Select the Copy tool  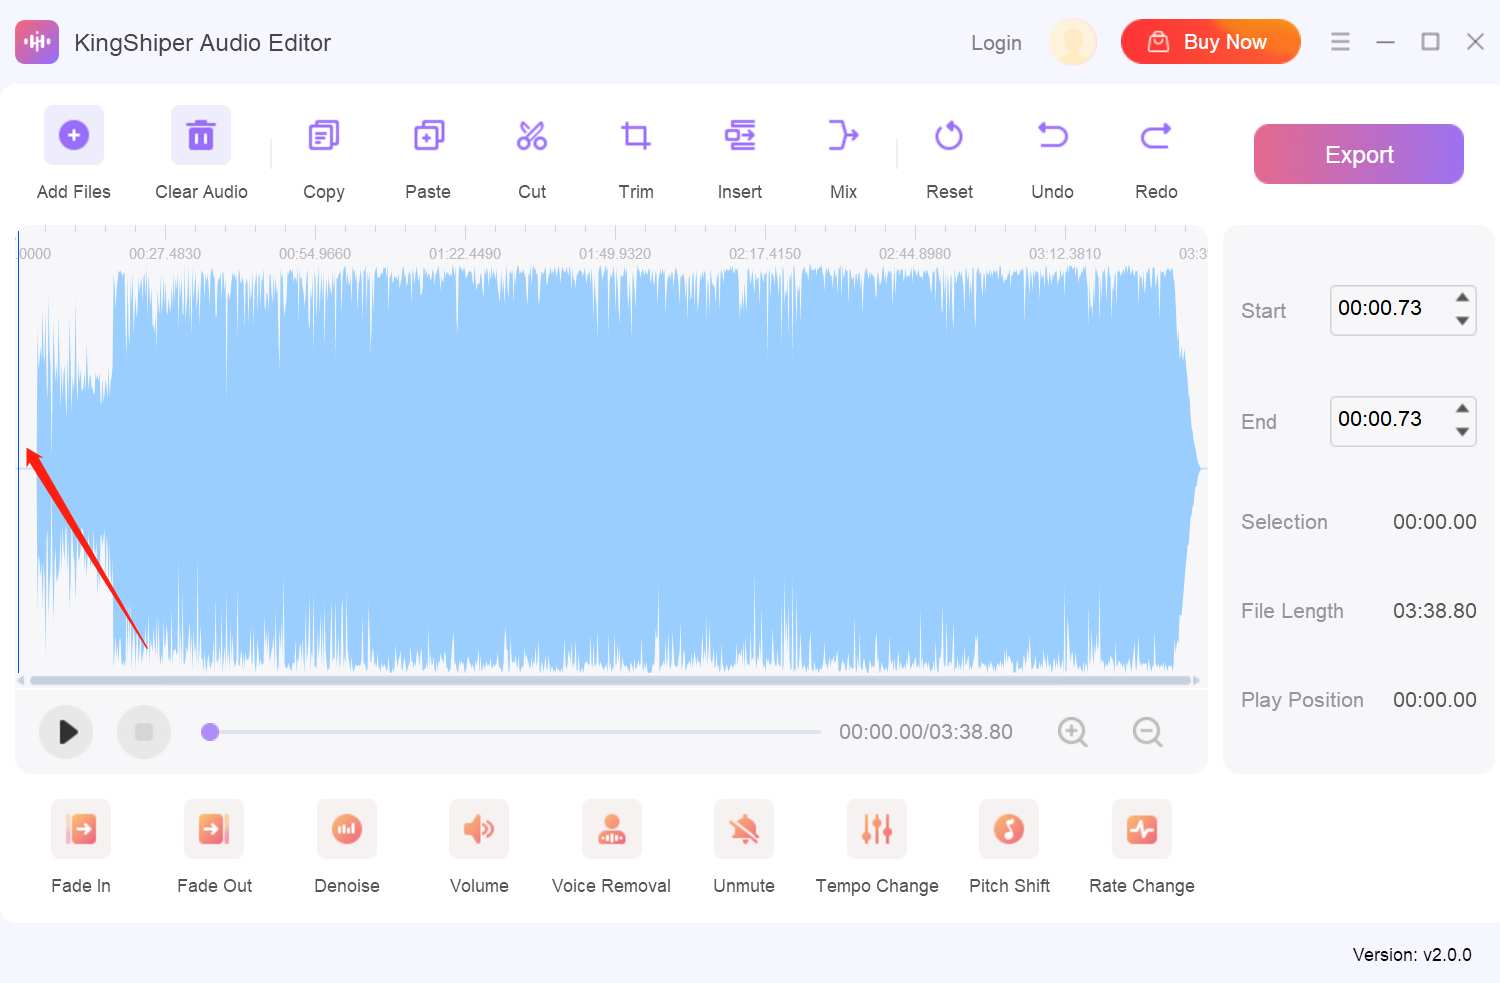click(324, 135)
